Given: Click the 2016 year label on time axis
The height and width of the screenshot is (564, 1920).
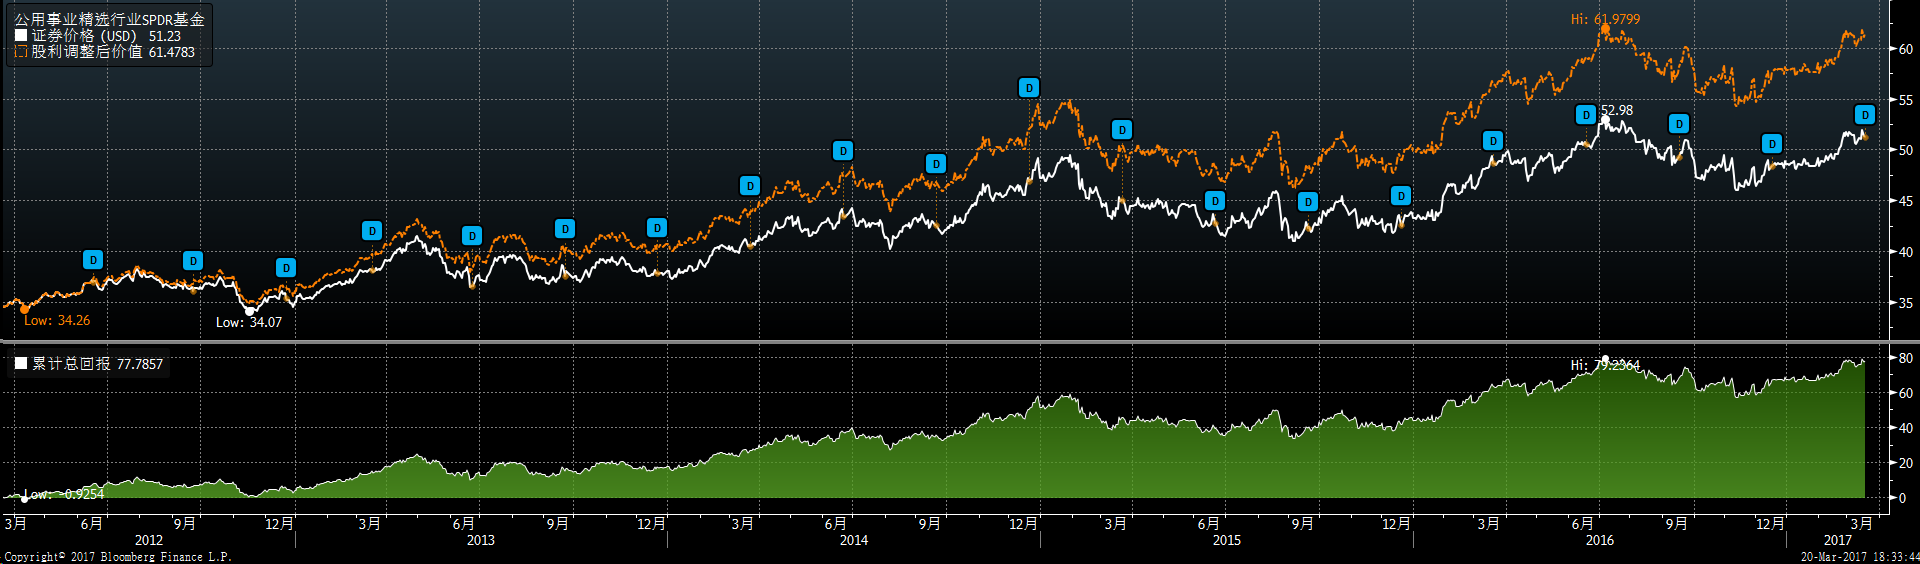Looking at the screenshot, I should 1599,540.
